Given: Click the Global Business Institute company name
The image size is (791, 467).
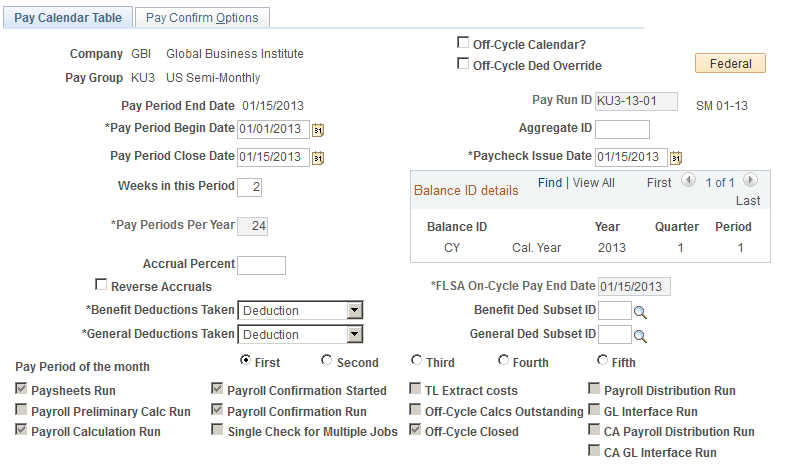Looking at the screenshot, I should click(x=235, y=54).
